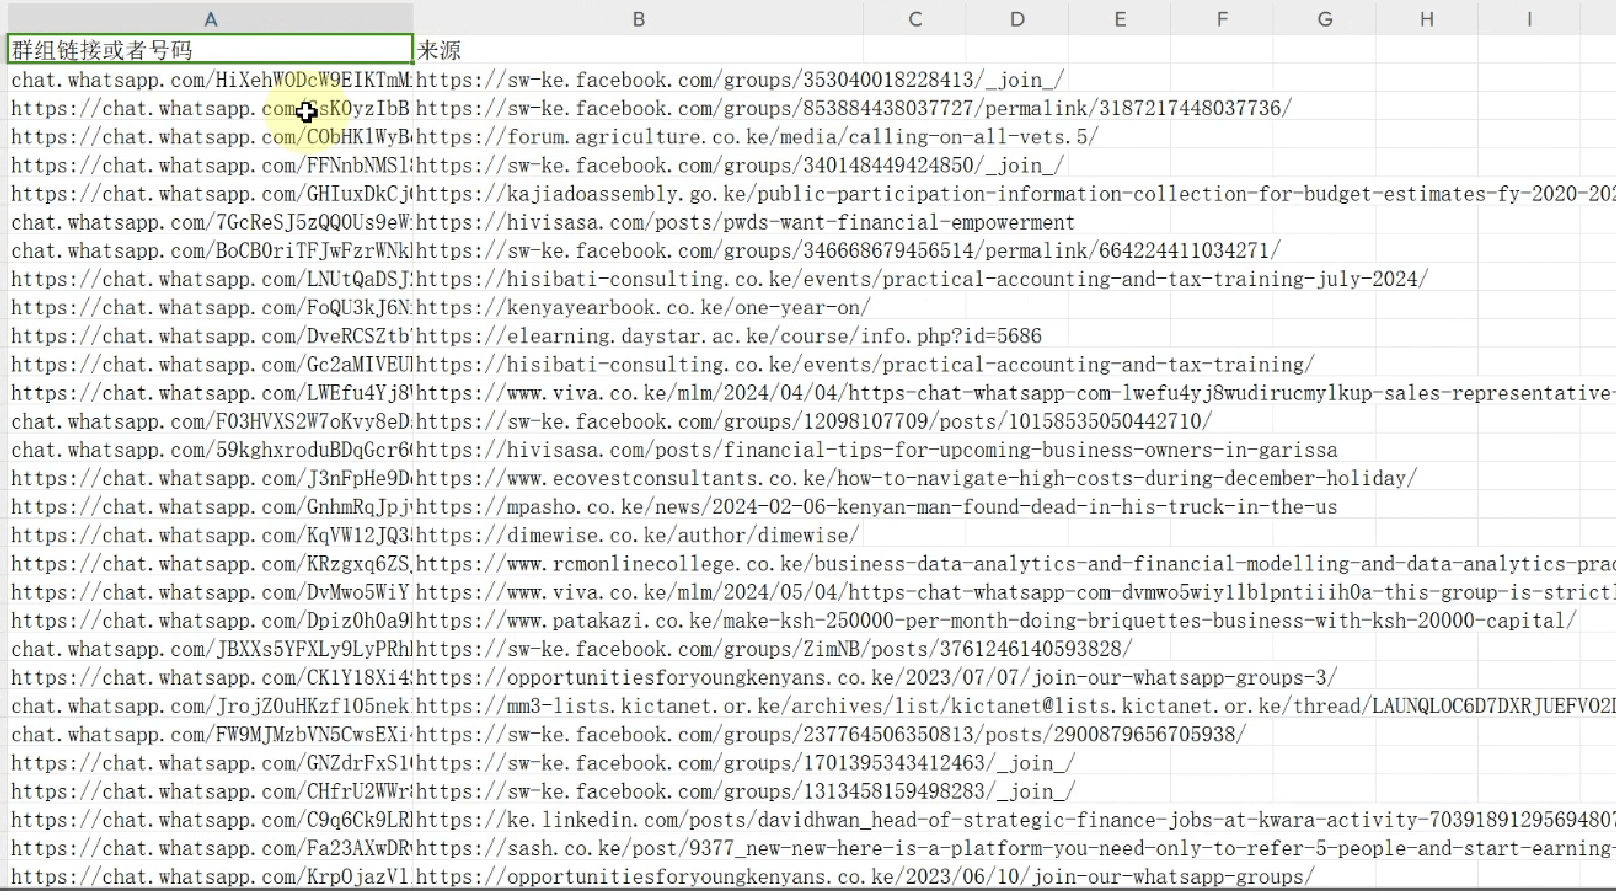Select column I header
The image size is (1616, 891).
tap(1529, 18)
